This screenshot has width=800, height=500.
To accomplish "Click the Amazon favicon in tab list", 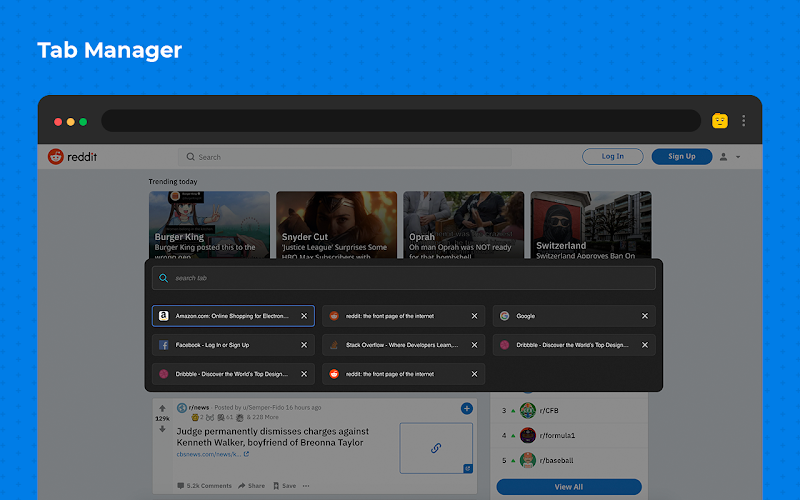I will [163, 316].
